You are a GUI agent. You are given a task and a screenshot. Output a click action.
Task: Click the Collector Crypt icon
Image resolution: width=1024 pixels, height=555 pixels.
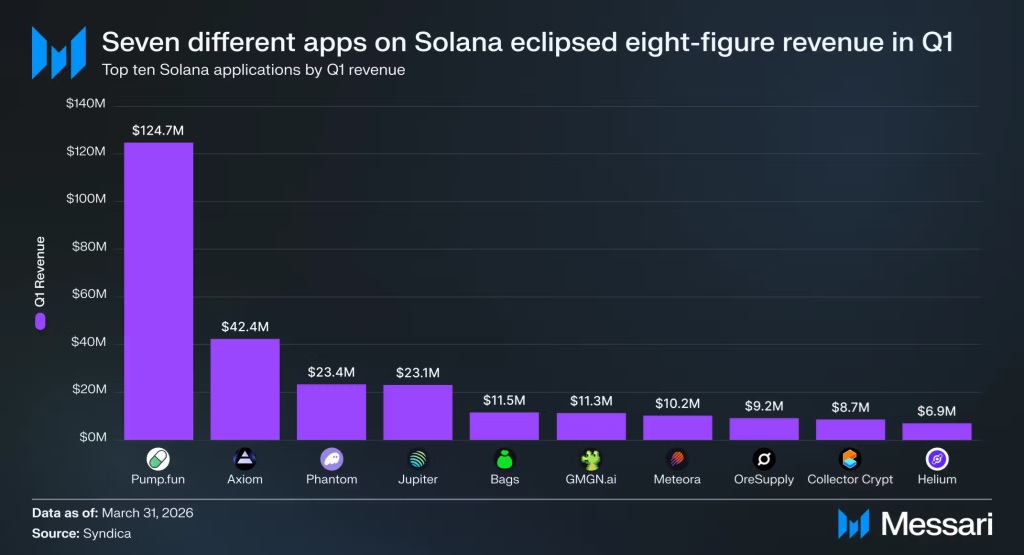click(850, 459)
